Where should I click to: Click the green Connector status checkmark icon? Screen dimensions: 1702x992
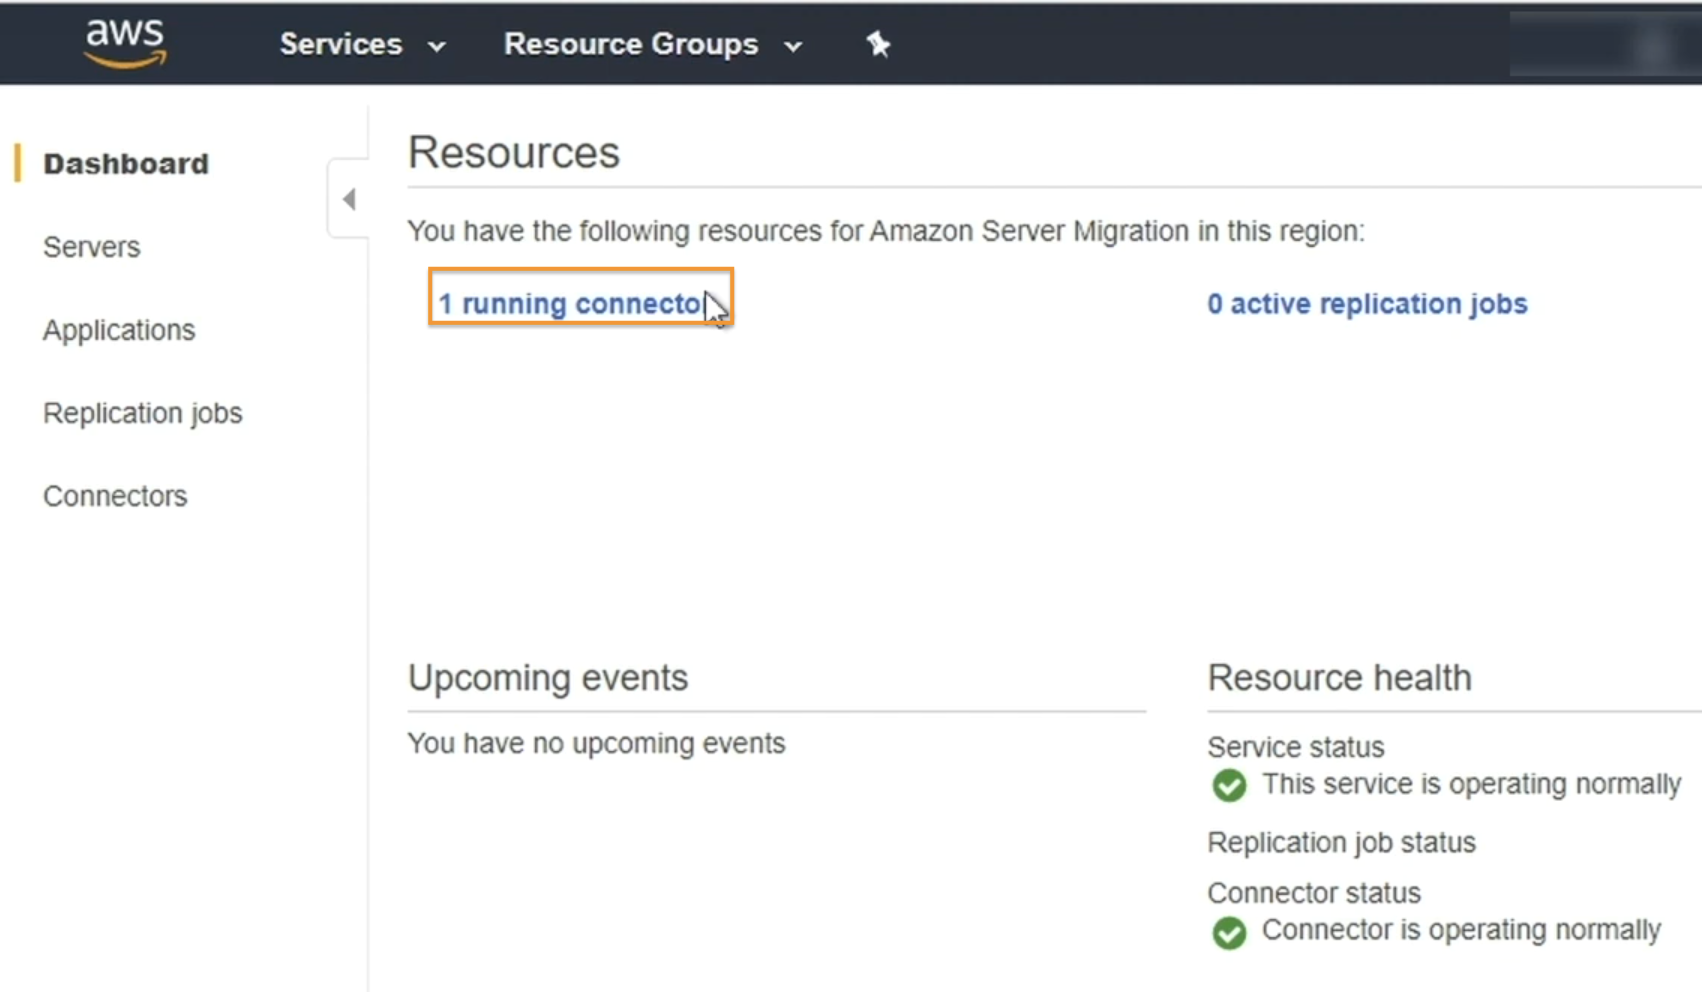(1229, 932)
